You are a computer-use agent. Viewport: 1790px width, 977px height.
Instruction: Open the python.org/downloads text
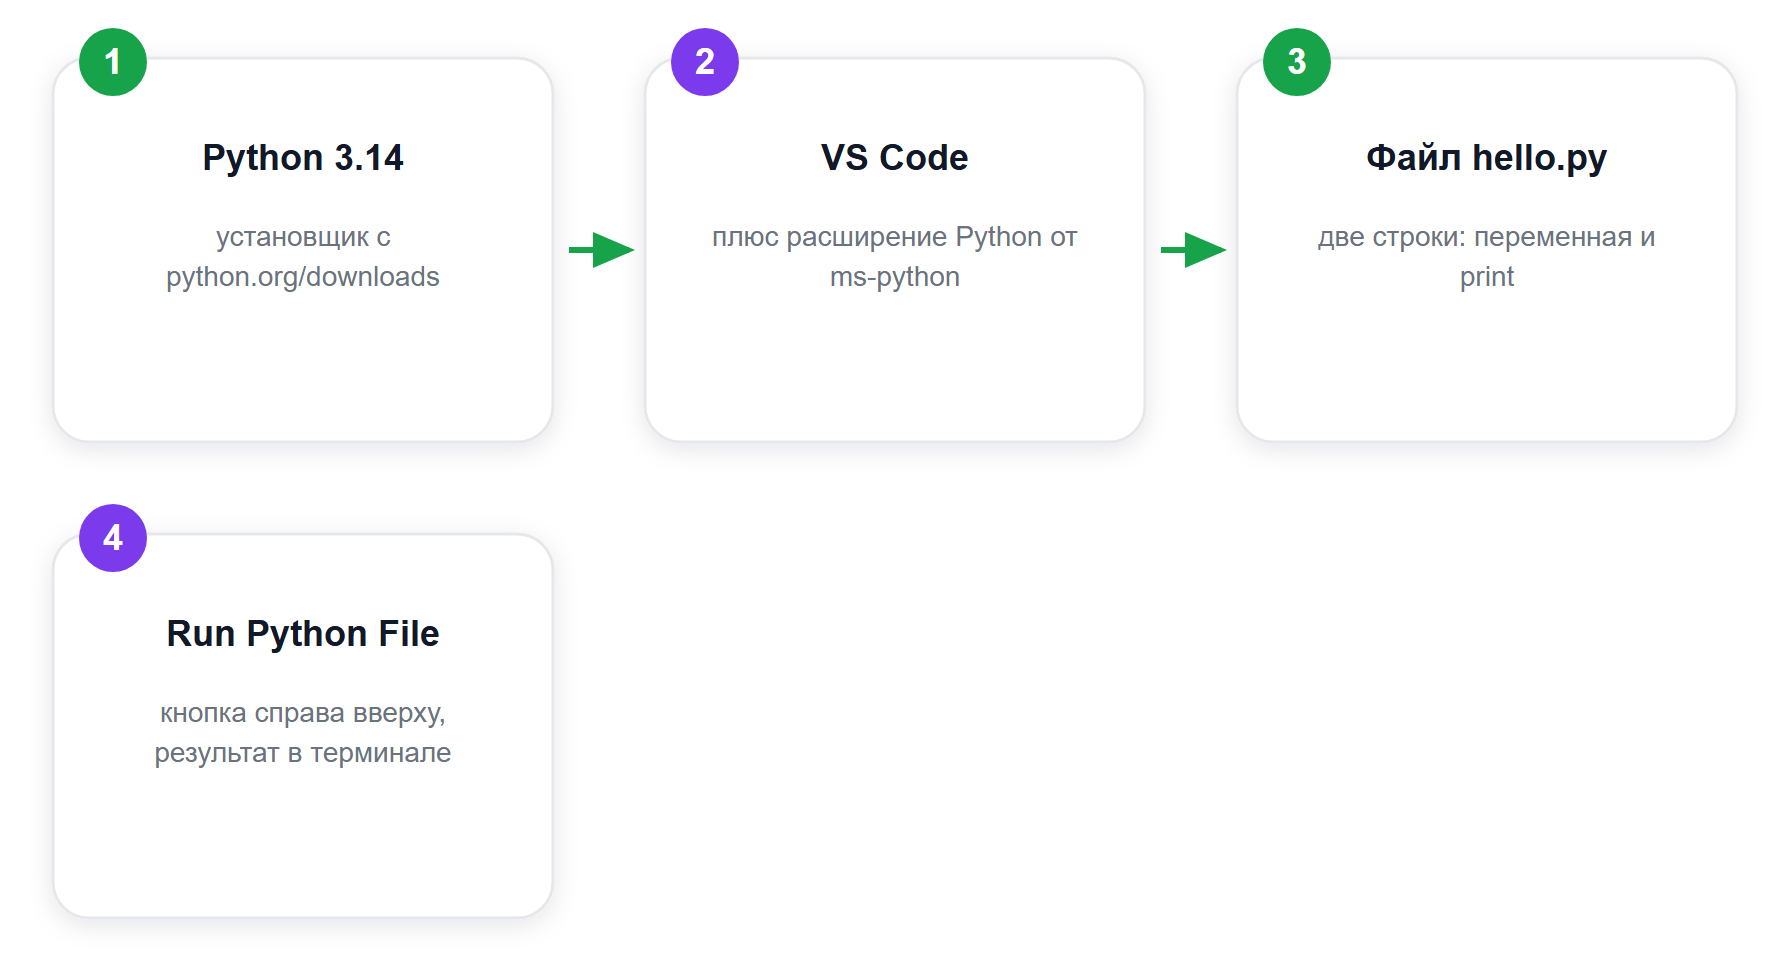pyautogui.click(x=303, y=277)
